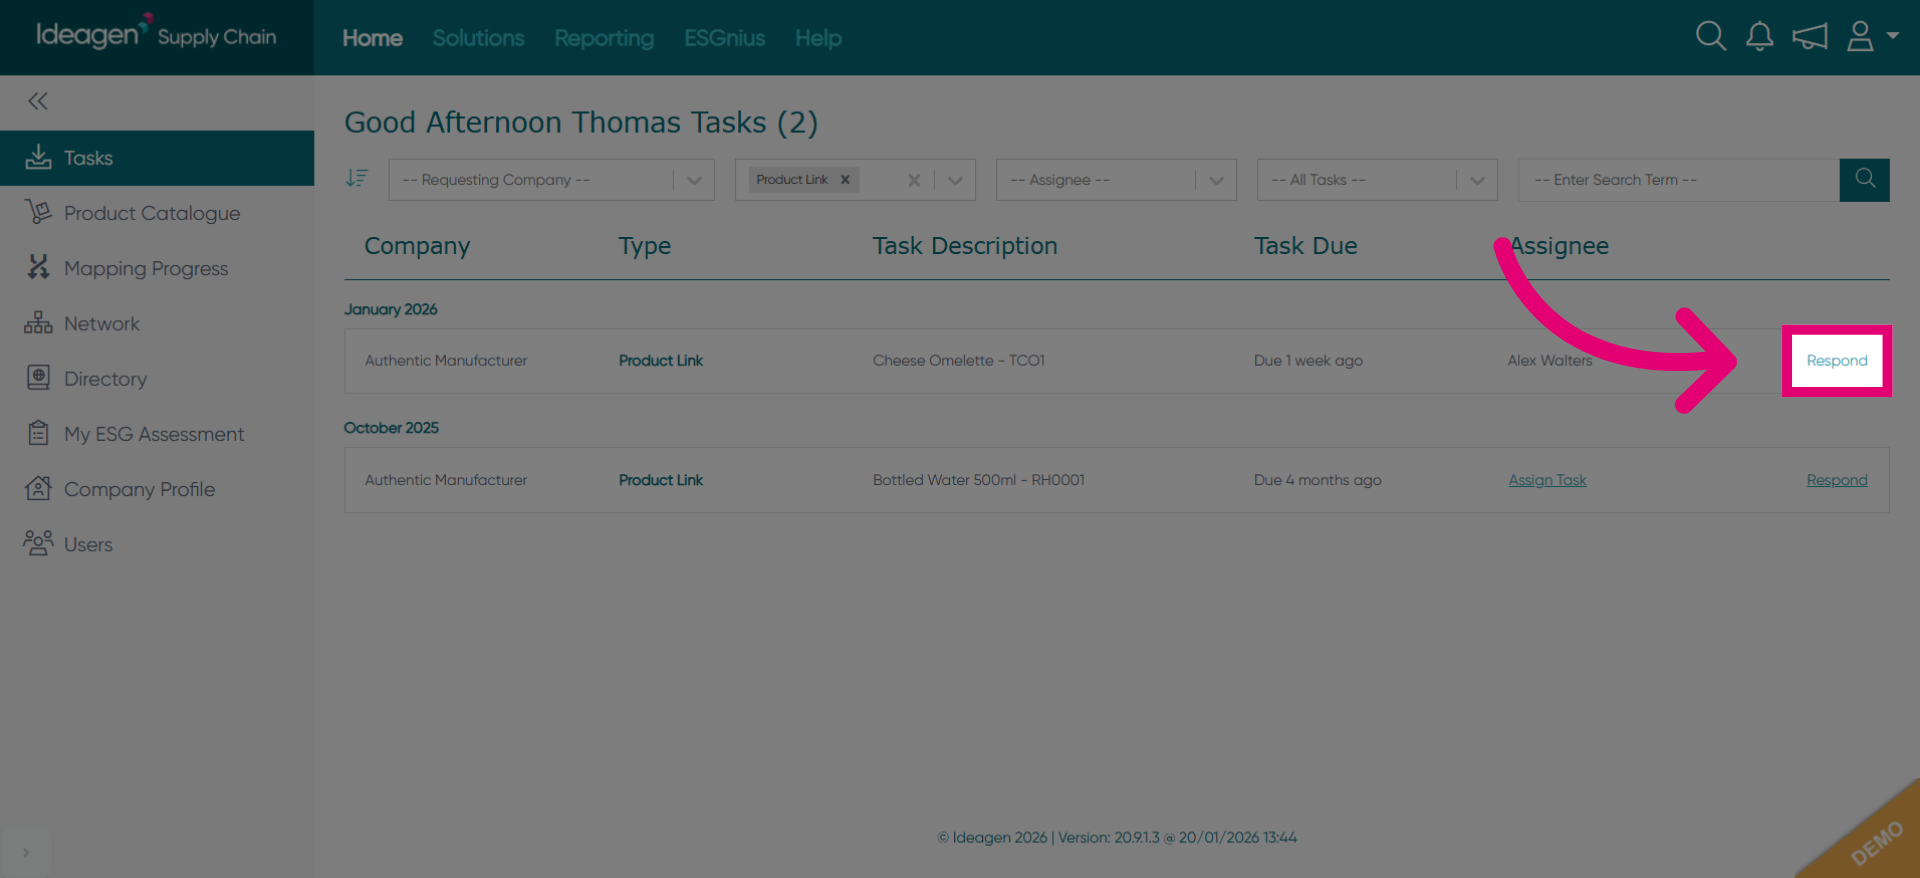Click Respond for the Bottled Water task
1920x878 pixels.
click(1837, 480)
